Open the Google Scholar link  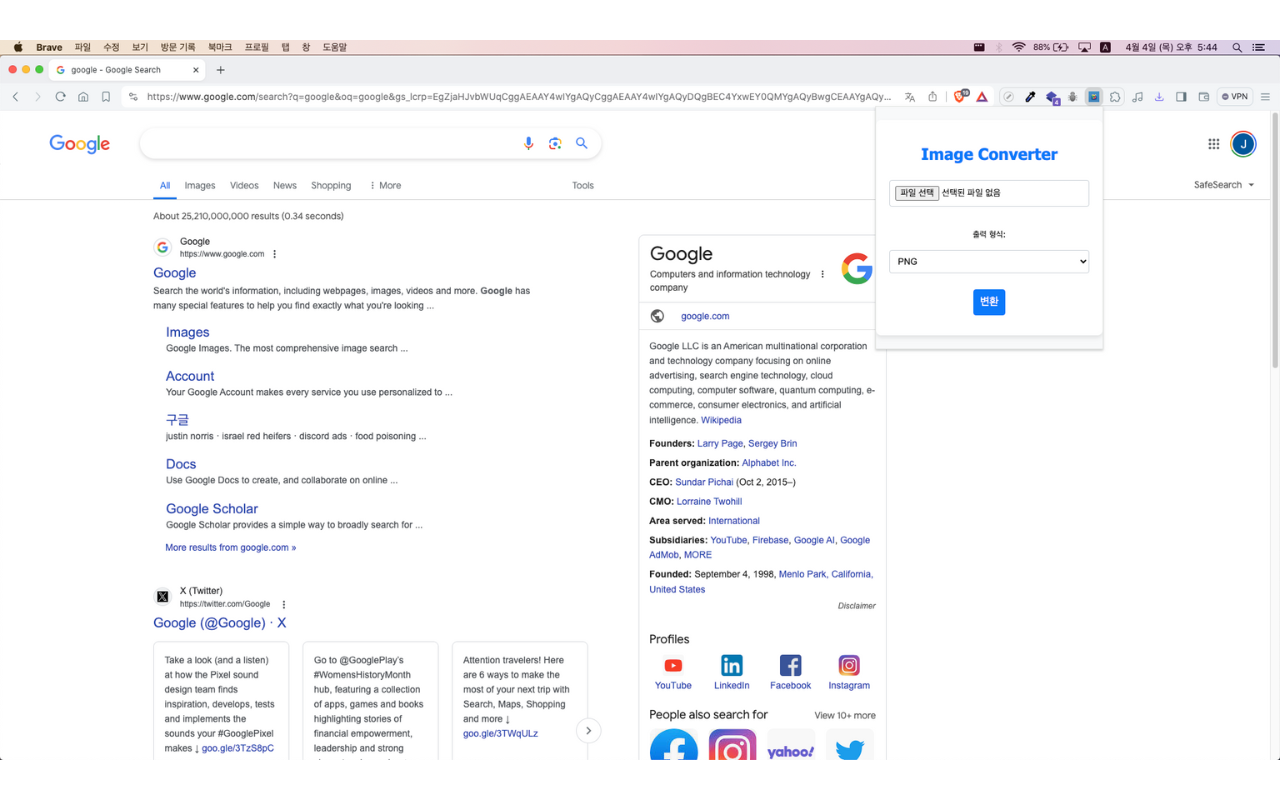click(x=212, y=509)
